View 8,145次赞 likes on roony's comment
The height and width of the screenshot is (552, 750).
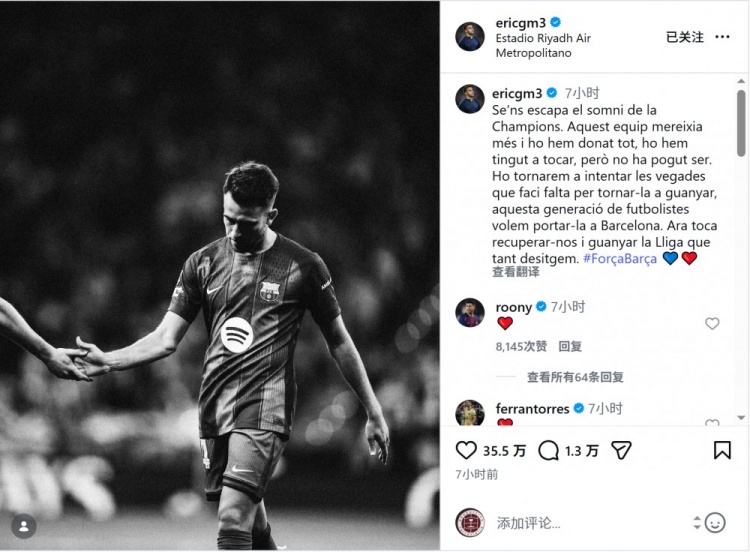521,346
